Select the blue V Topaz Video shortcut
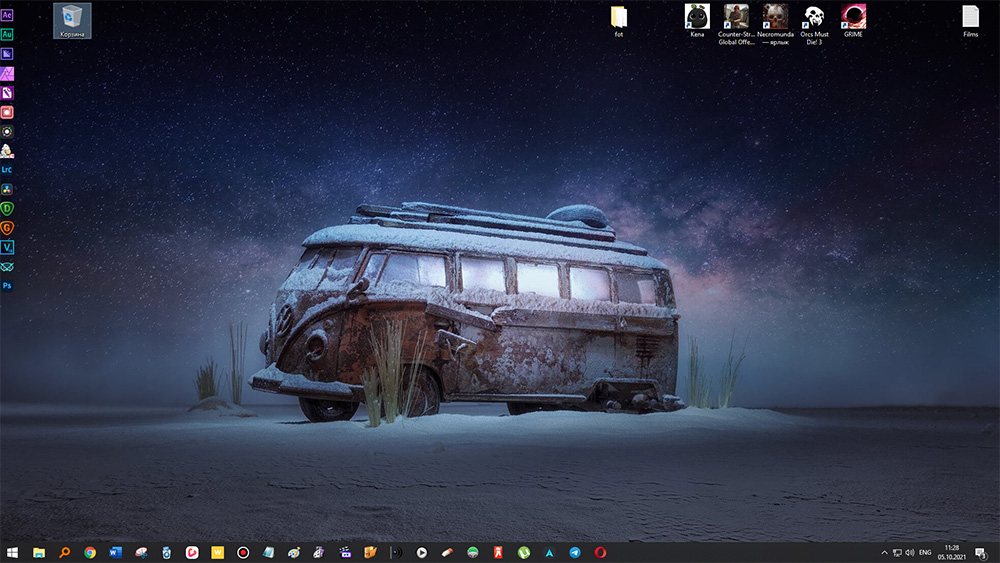Image resolution: width=1000 pixels, height=563 pixels. point(7,247)
